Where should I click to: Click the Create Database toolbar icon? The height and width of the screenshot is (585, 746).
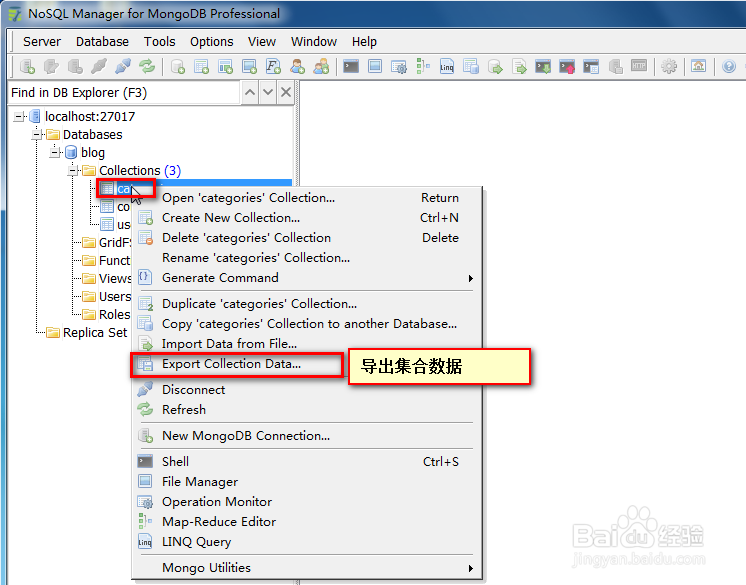coord(178,67)
